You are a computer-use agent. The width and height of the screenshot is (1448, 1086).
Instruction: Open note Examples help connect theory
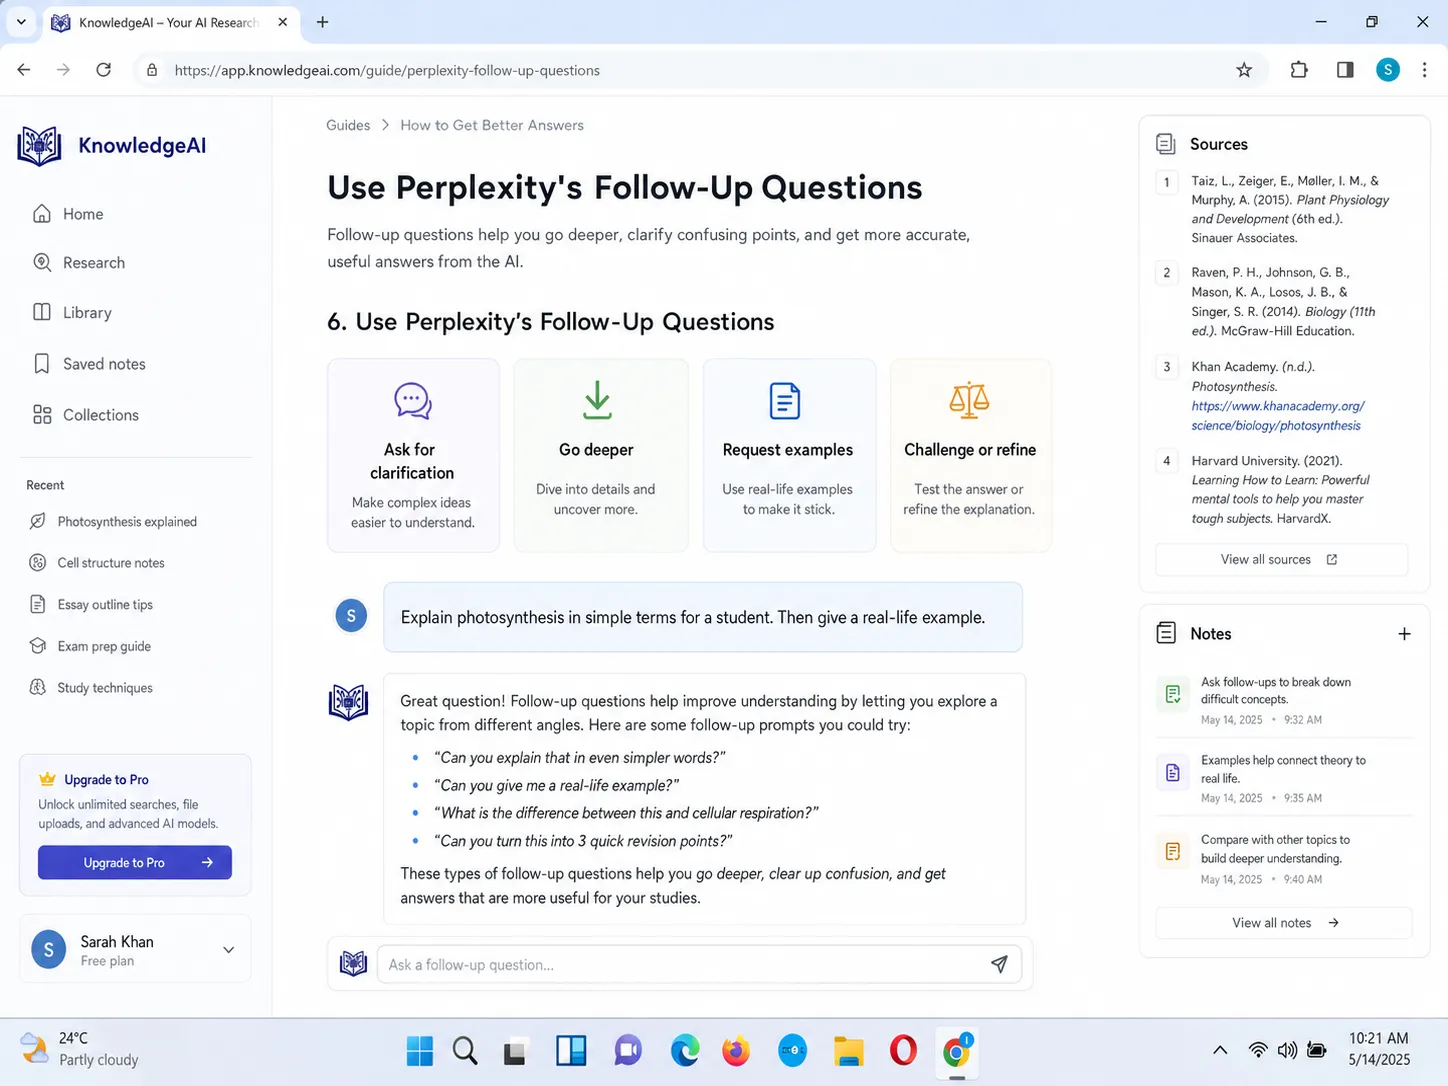coord(1284,778)
